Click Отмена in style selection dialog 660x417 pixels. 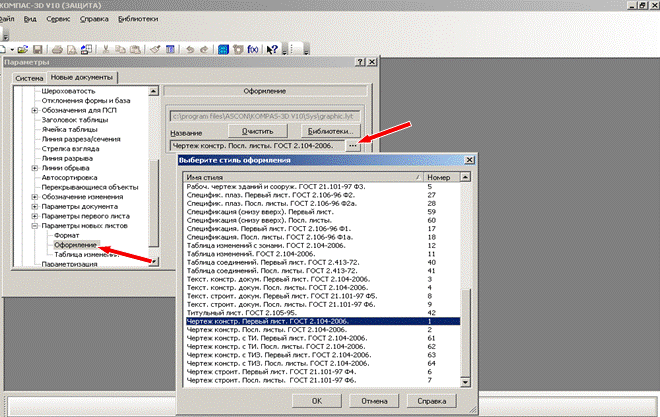(x=374, y=401)
